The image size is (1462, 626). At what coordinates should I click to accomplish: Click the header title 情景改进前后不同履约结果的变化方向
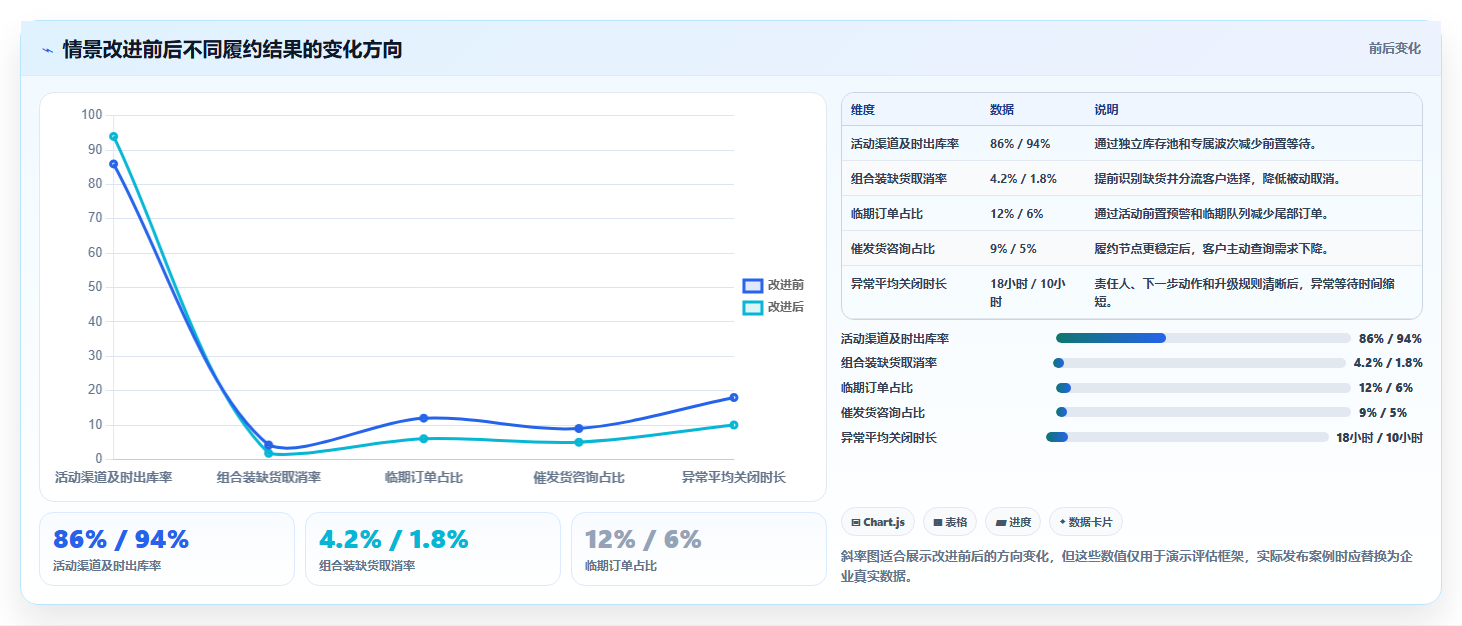coord(232,49)
